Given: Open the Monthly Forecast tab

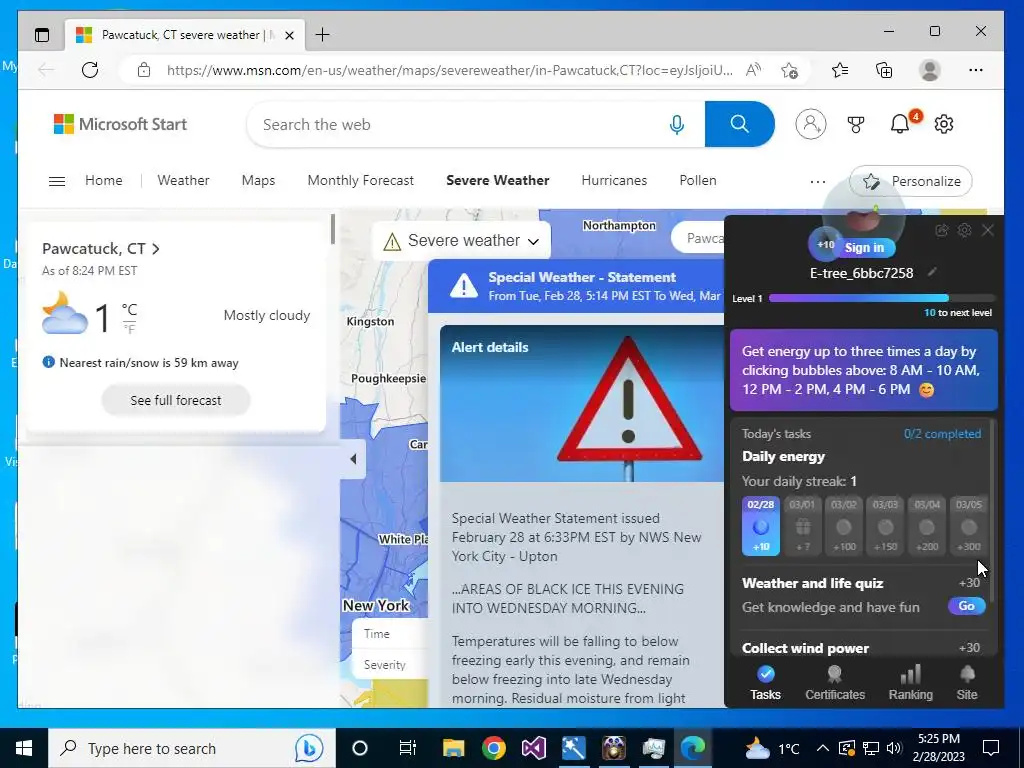Looking at the screenshot, I should click(x=360, y=180).
